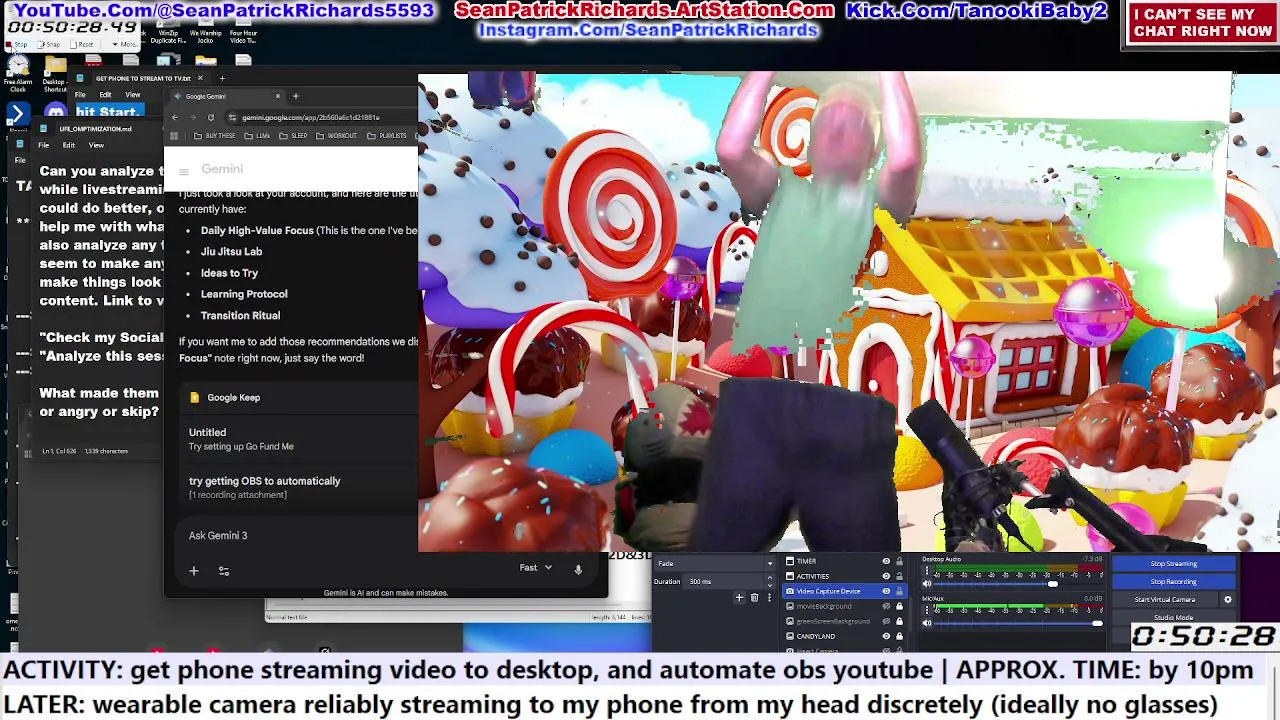Viewport: 1280px width, 720px height.
Task: Toggle lock on Video Capture Device source
Action: [x=899, y=591]
